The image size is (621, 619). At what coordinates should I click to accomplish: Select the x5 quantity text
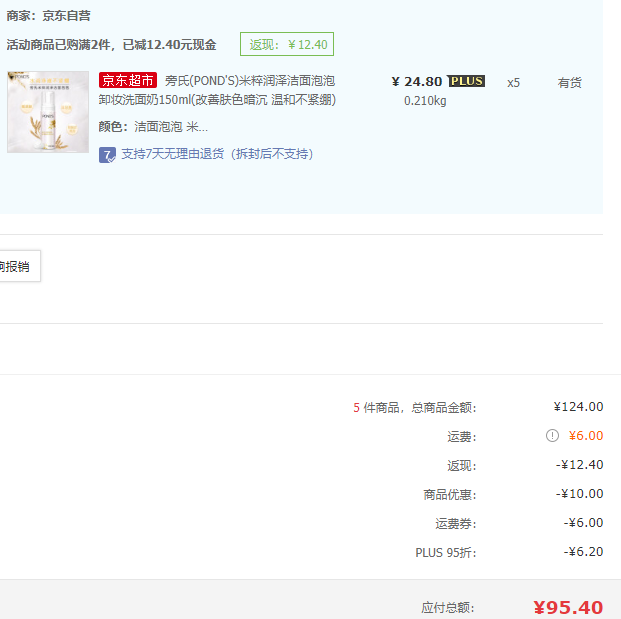pyautogui.click(x=513, y=83)
